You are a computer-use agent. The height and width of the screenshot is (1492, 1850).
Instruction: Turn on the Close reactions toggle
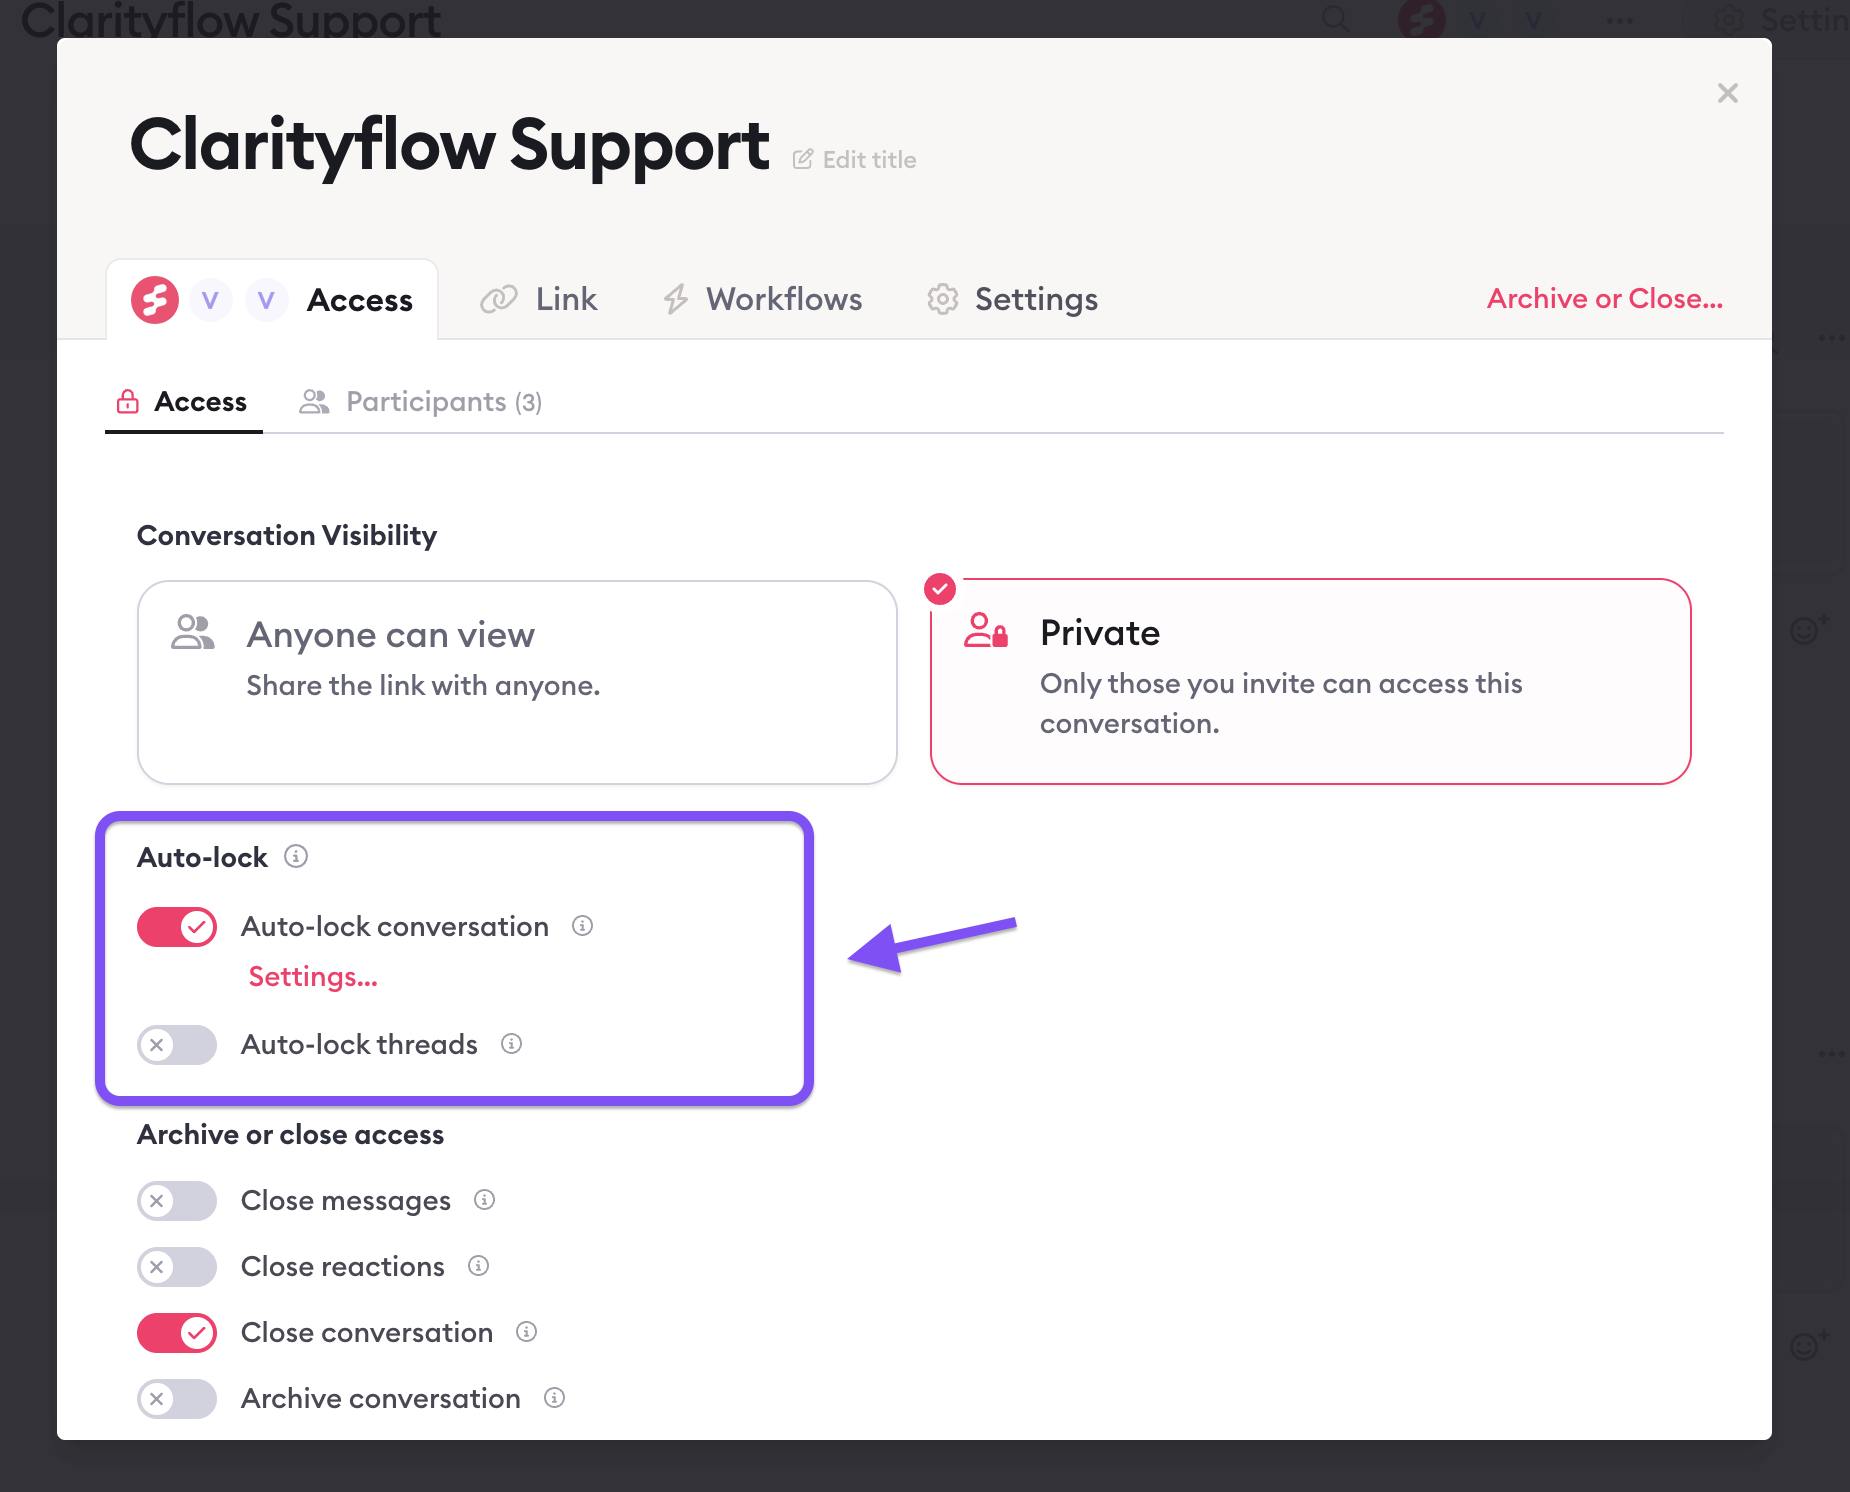tap(177, 1267)
